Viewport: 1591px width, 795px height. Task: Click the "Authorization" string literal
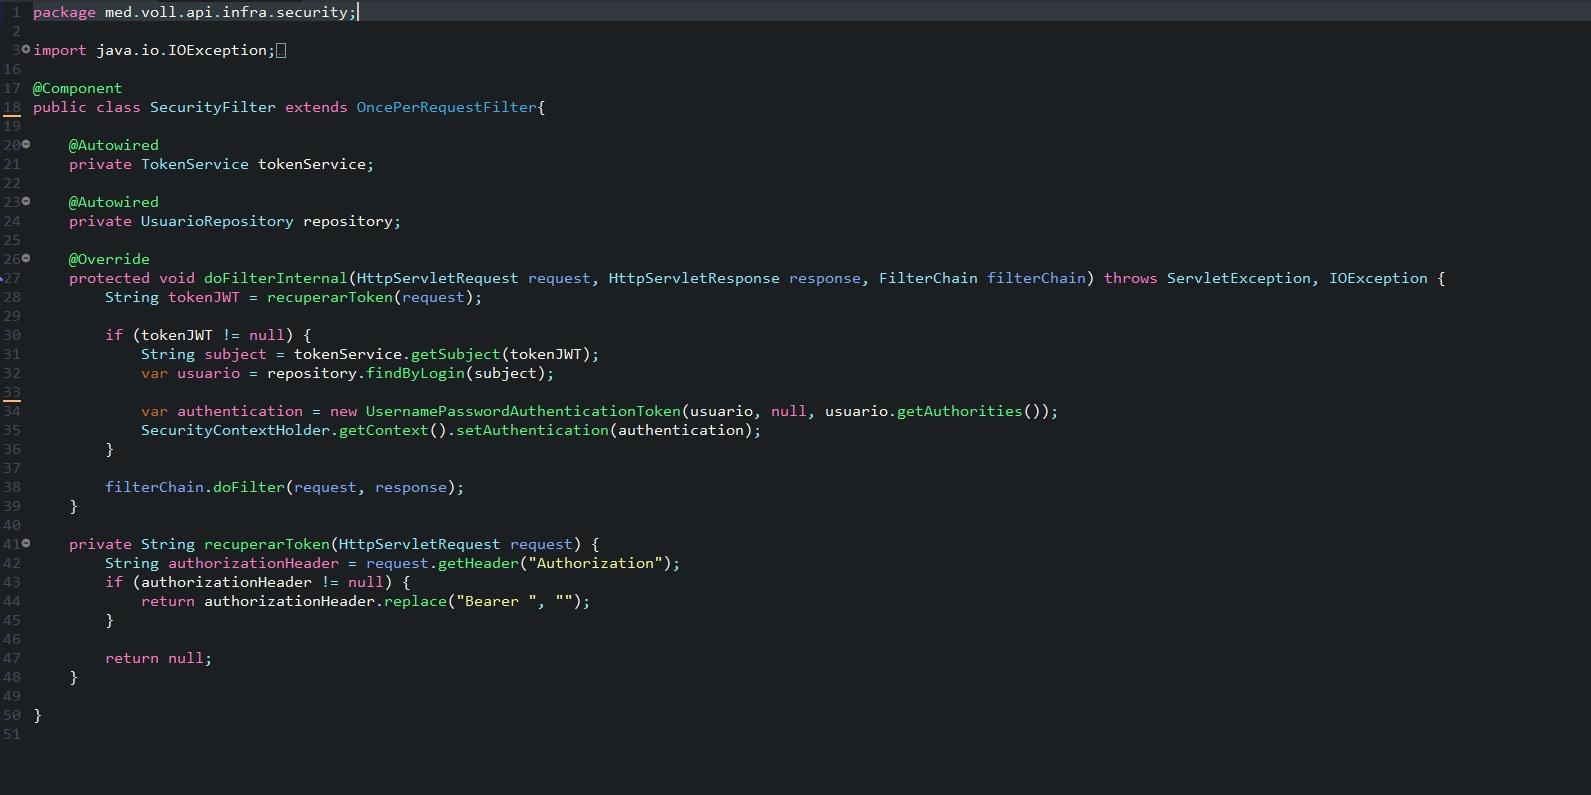coord(595,563)
